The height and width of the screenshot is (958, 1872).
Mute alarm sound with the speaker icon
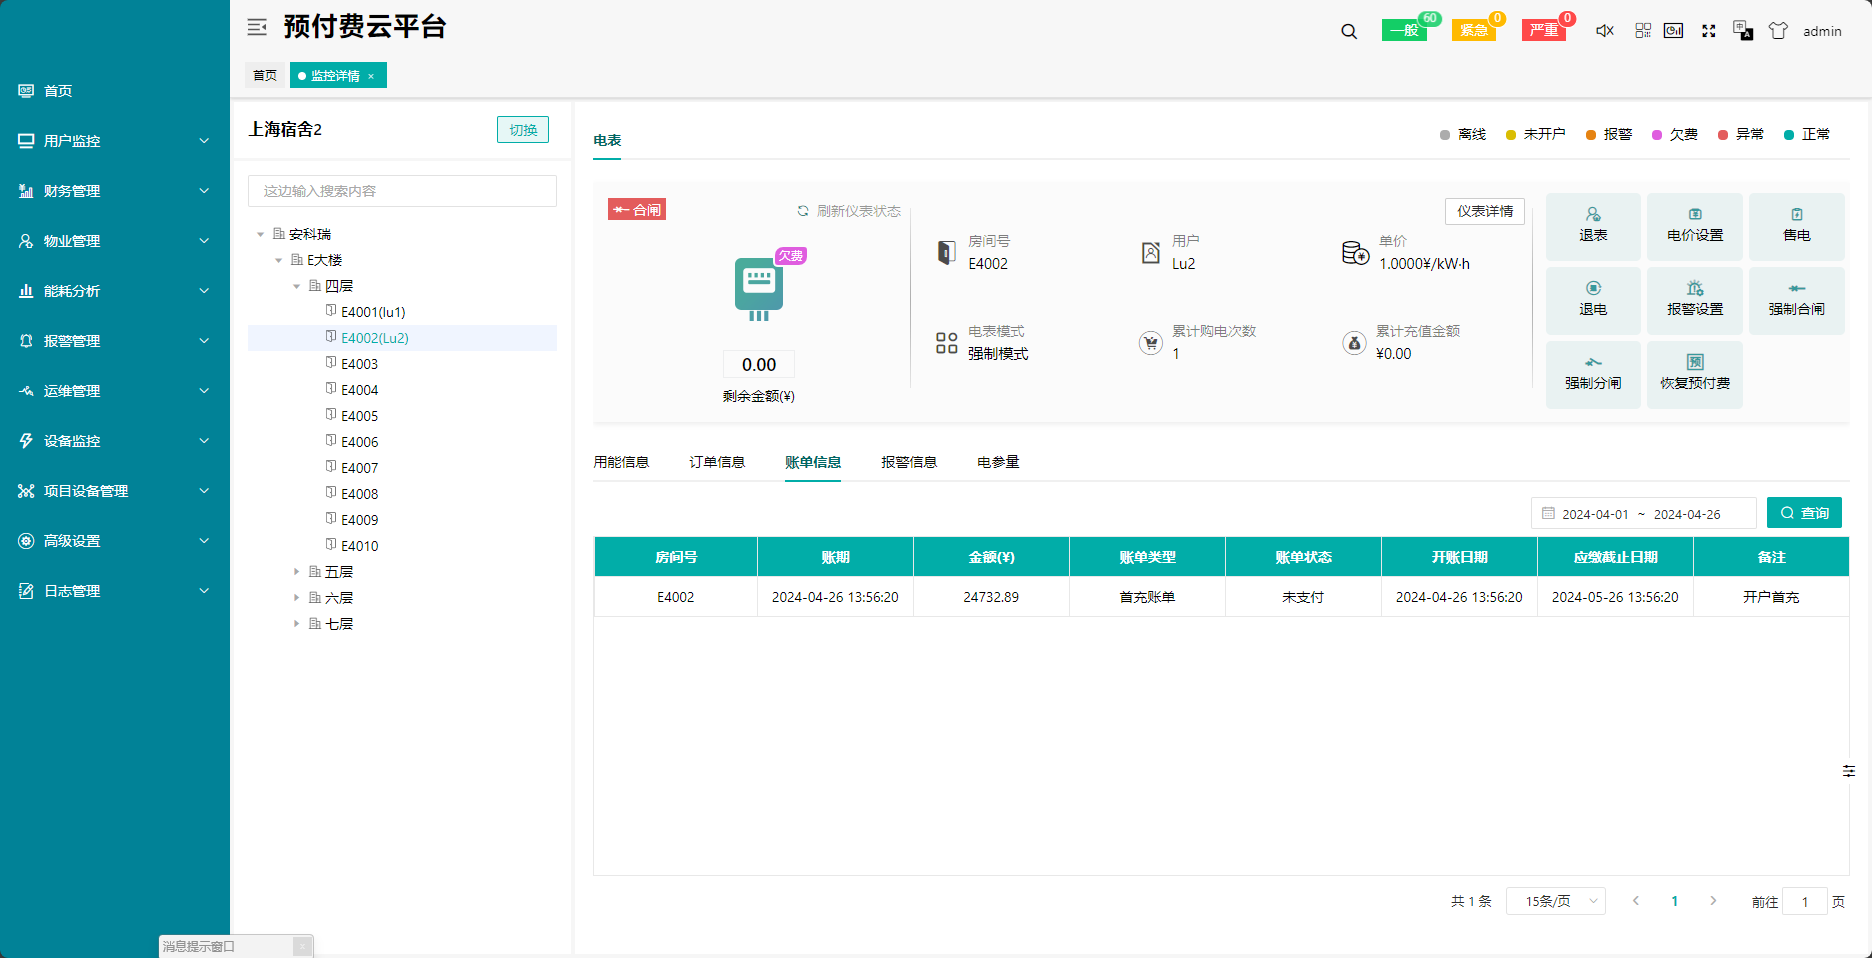point(1604,31)
